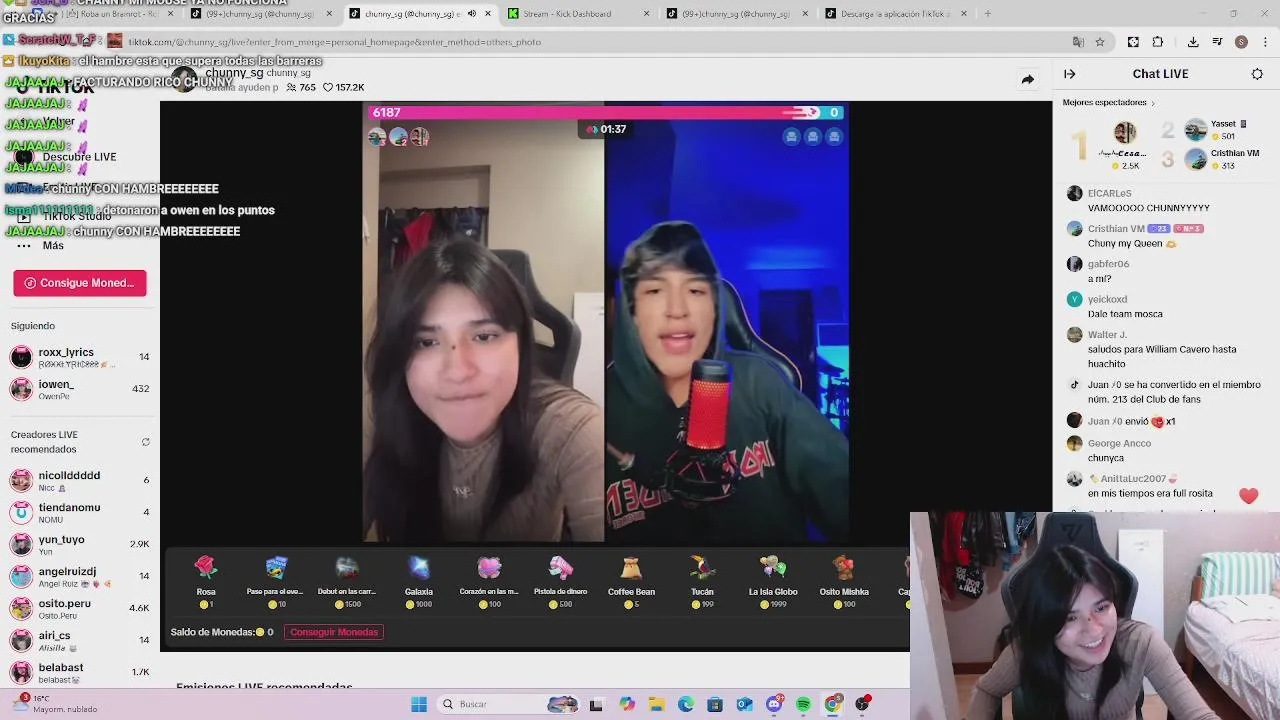Send the La Isla Globo gift
The image size is (1280, 720).
(773, 581)
